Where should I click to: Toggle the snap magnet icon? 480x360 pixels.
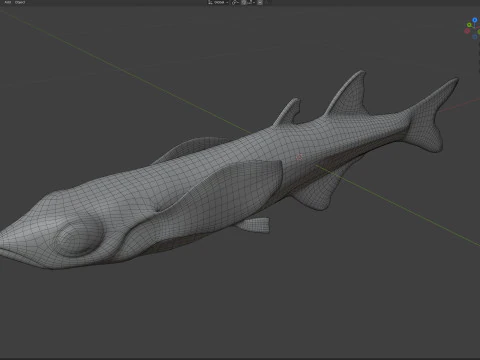pyautogui.click(x=244, y=2)
